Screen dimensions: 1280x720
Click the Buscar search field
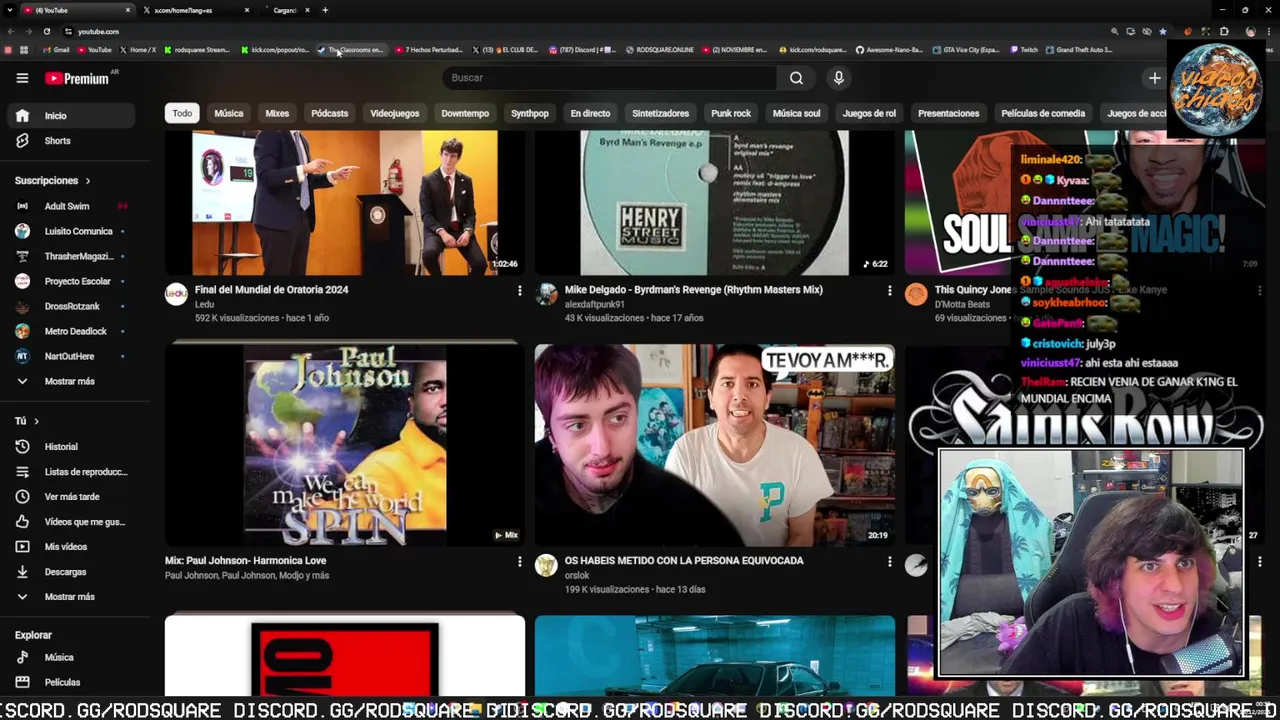610,78
